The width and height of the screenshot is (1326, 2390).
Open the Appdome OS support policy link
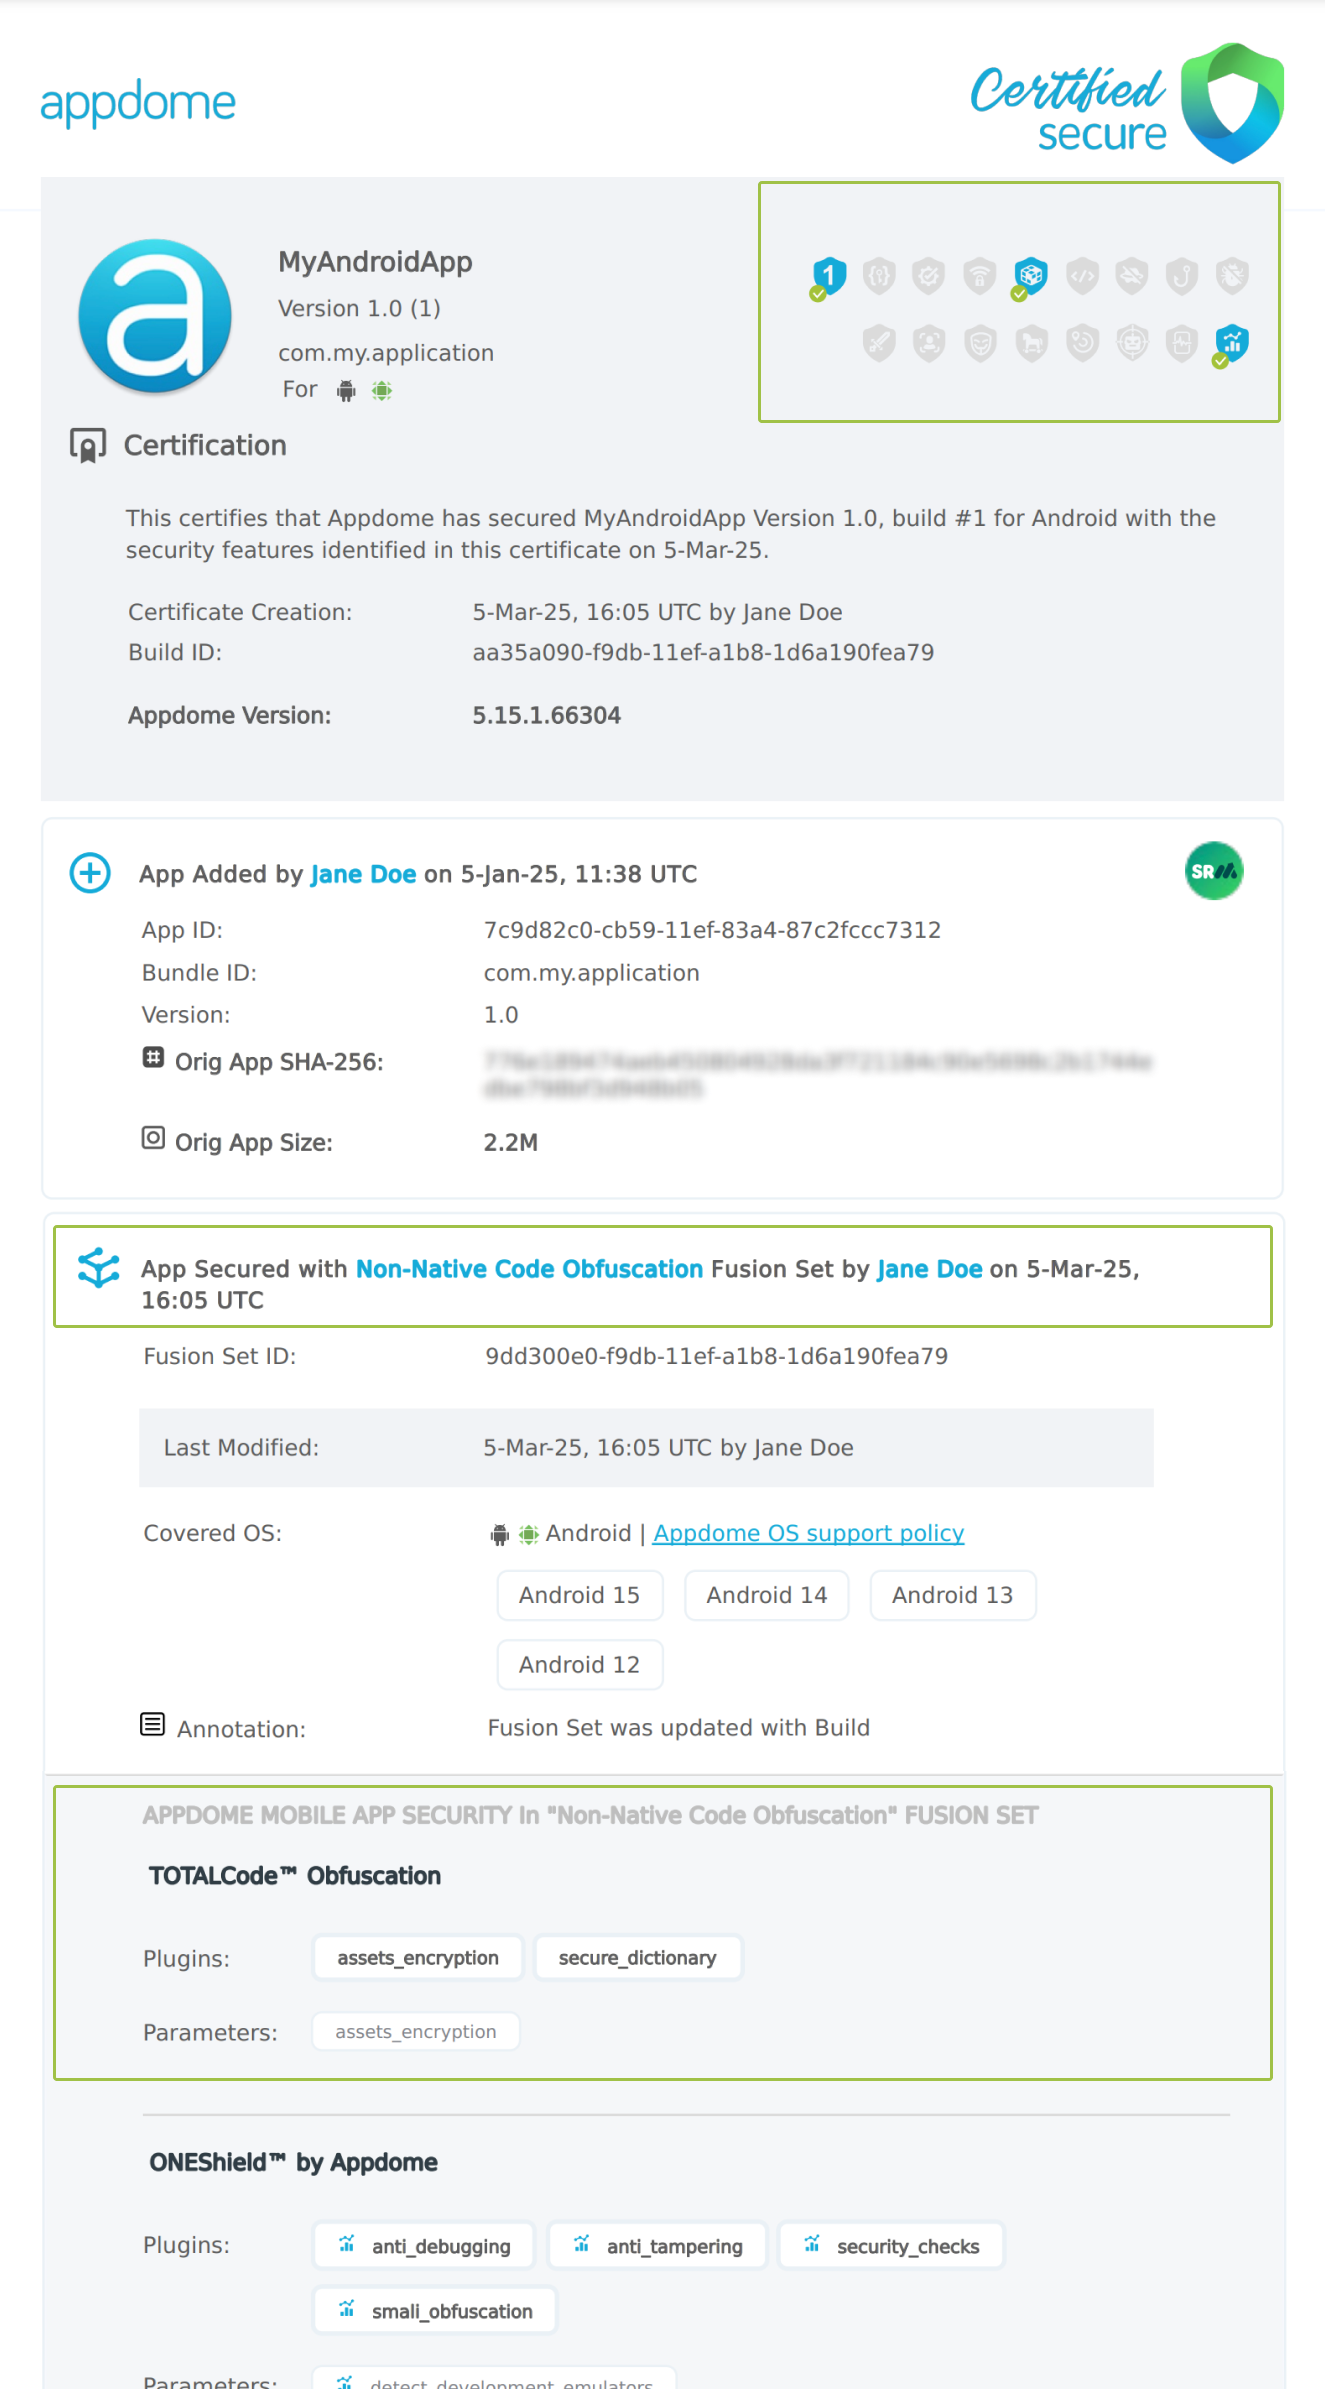tap(808, 1533)
